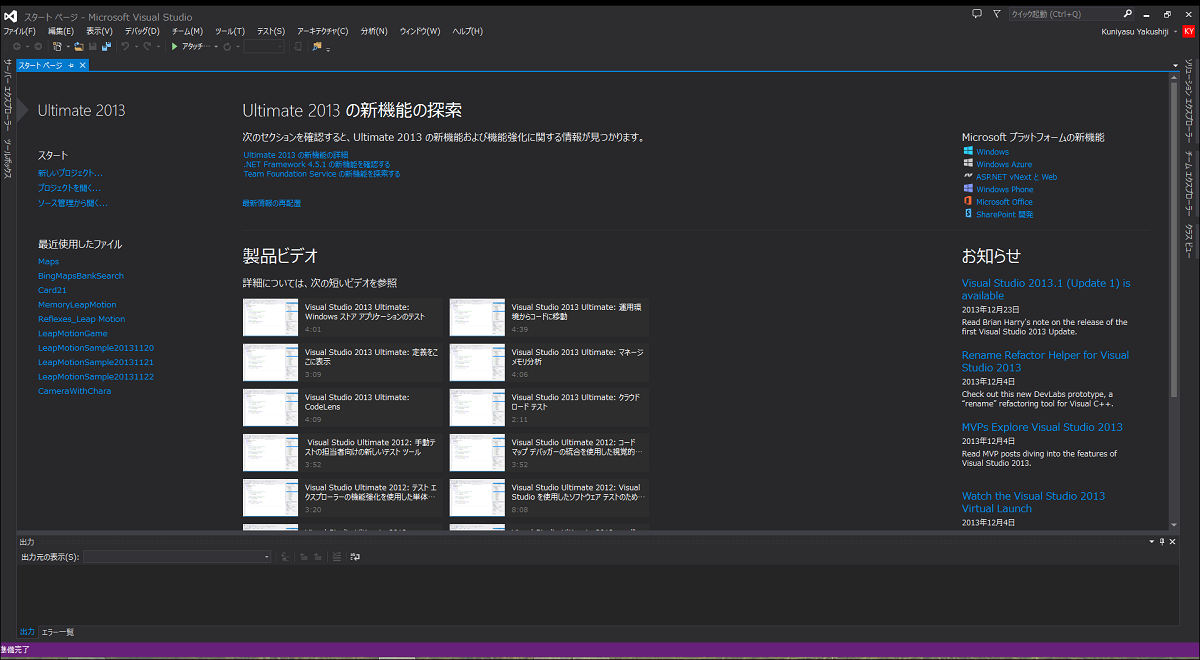This screenshot has height=660, width=1200.
Task: Toggle auto-hide pin on the Output panel
Action: coord(1161,542)
